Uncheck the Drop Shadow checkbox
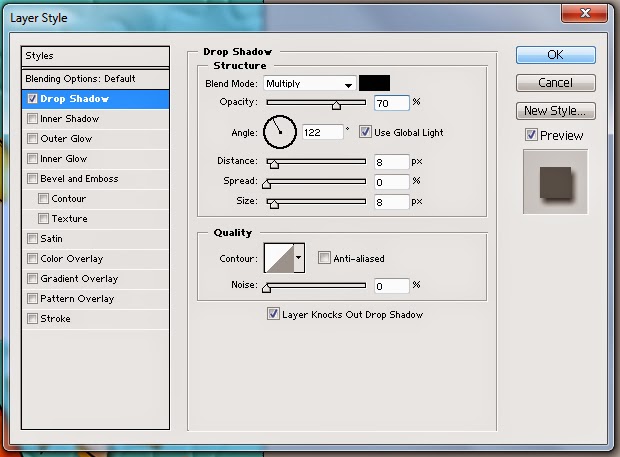620x457 pixels. [x=32, y=99]
